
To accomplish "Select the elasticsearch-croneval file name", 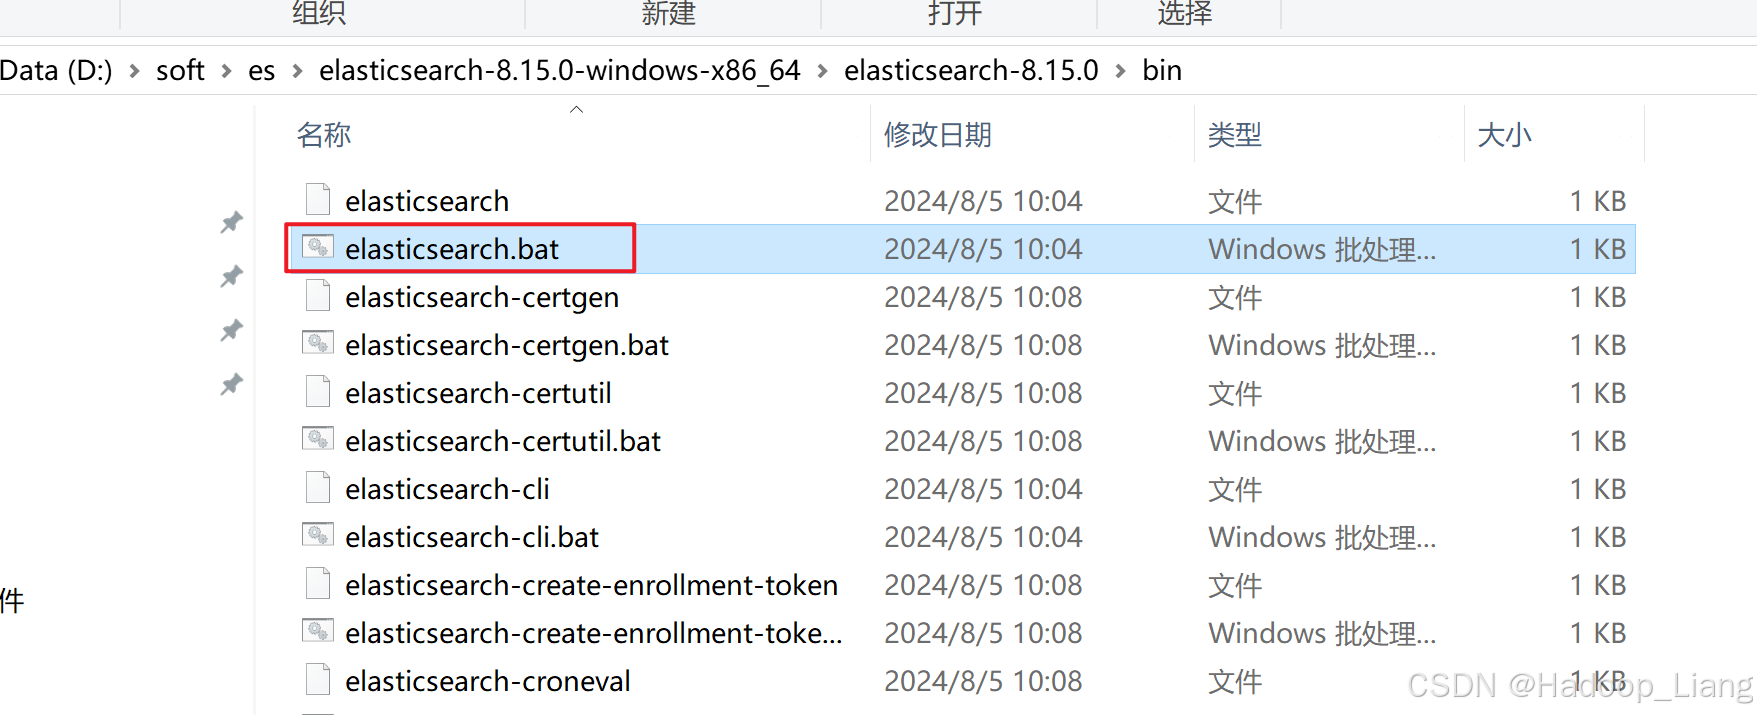I will [488, 681].
